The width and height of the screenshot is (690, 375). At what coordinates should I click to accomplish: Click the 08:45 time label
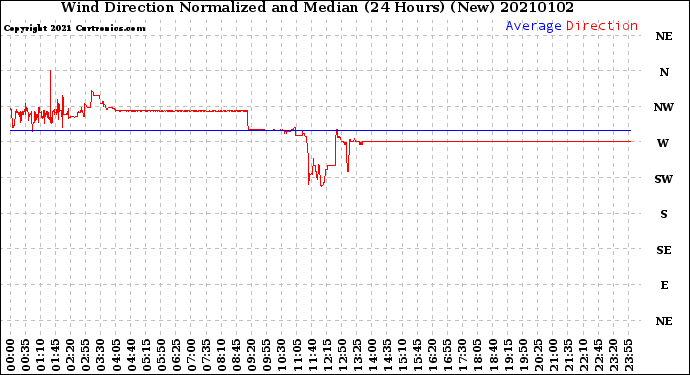[237, 355]
